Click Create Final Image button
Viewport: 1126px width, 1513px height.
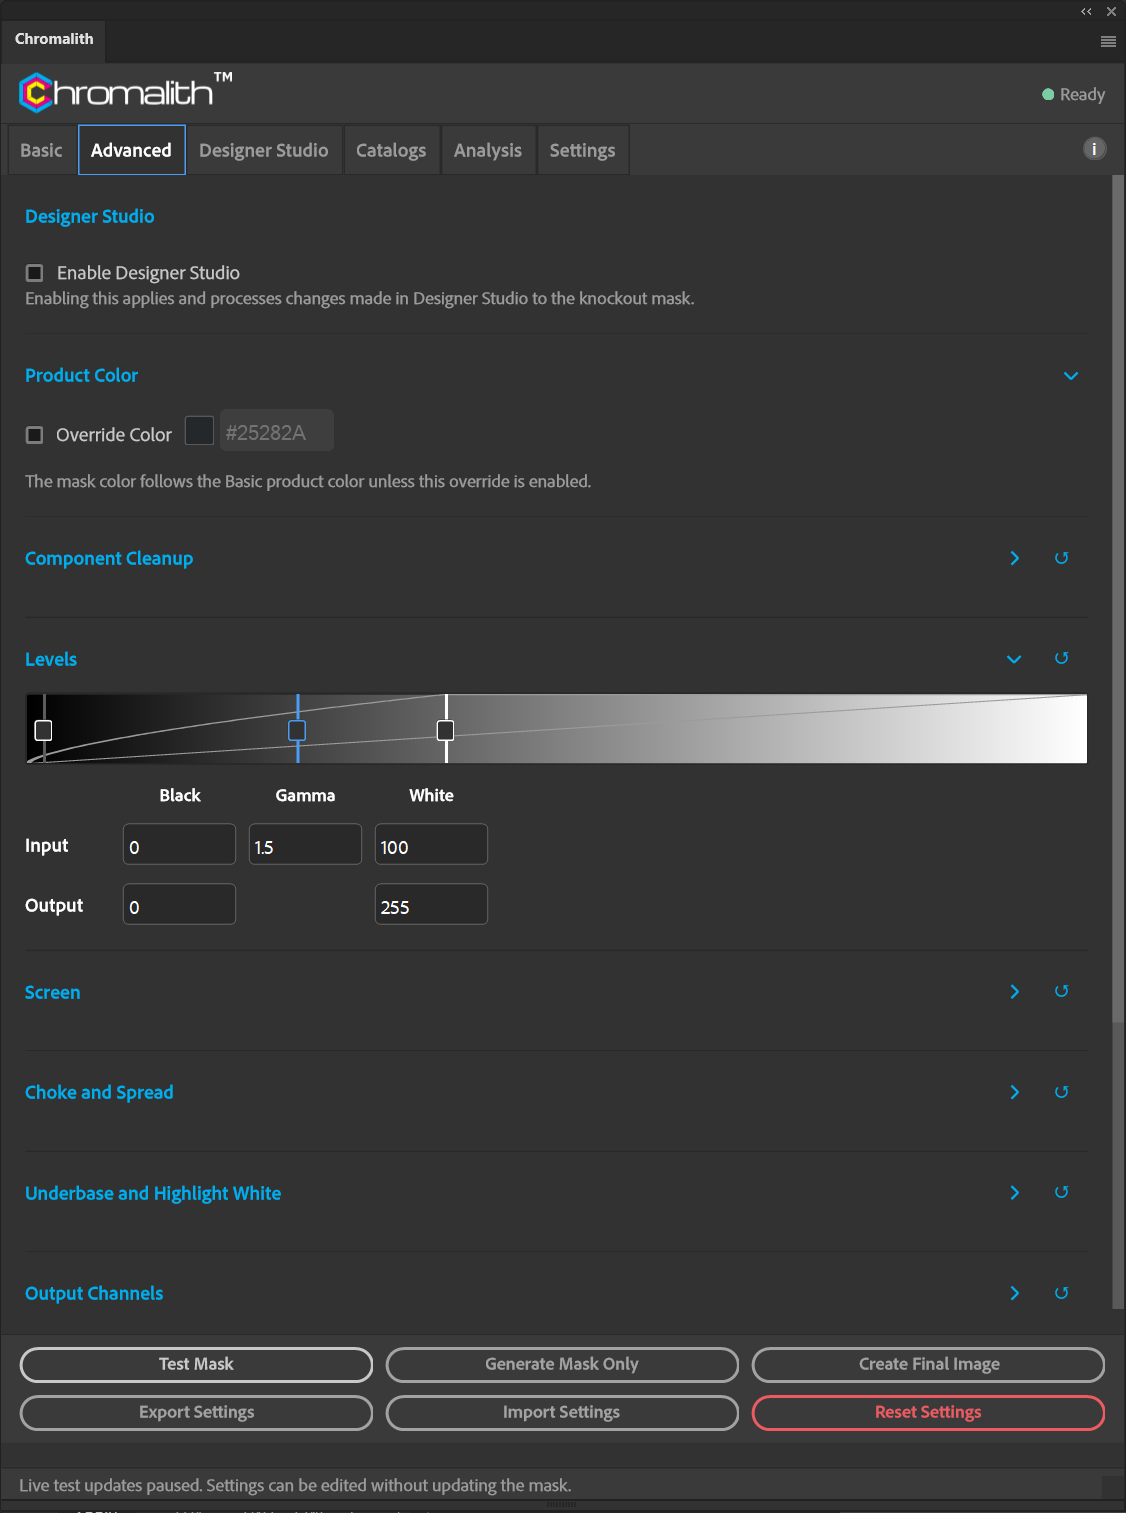tap(929, 1364)
